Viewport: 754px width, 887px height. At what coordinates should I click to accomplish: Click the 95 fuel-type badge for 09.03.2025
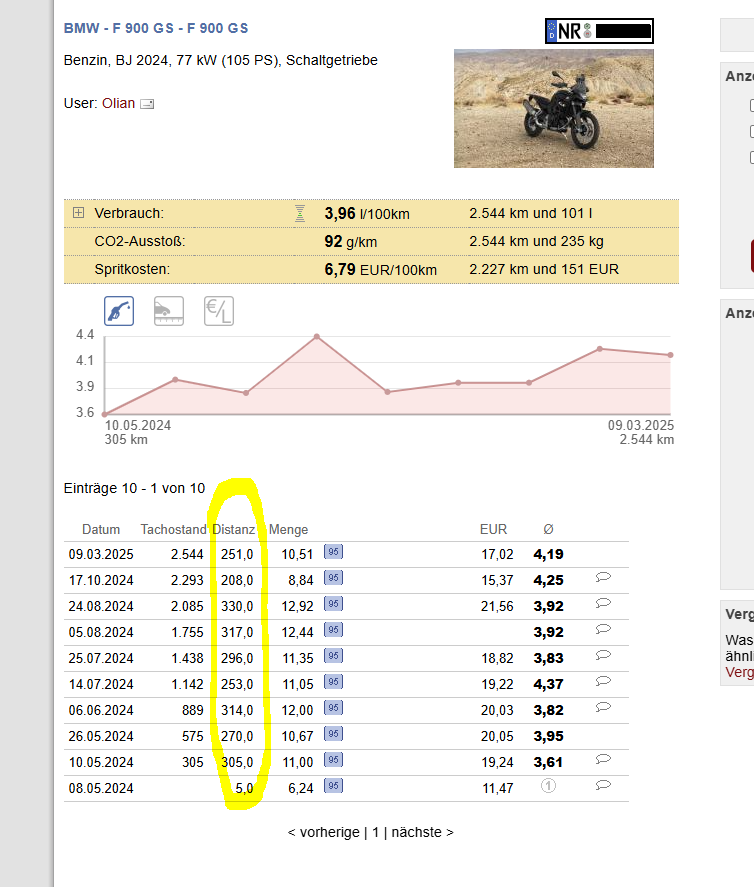tap(334, 552)
